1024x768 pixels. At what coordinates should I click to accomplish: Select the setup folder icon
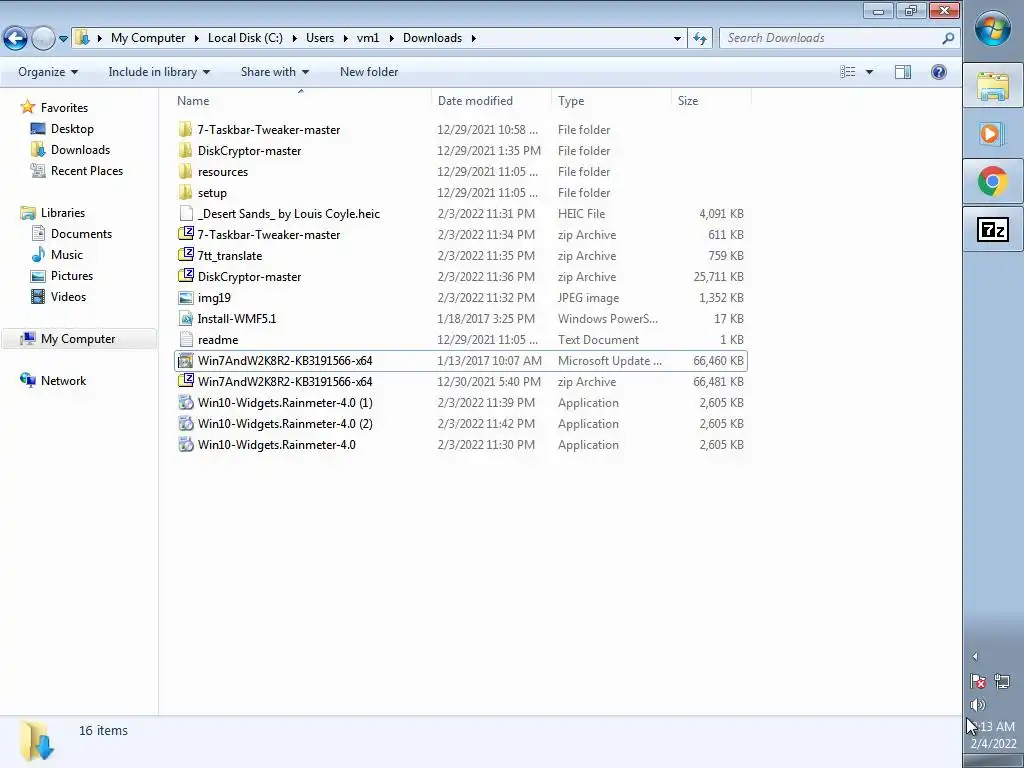tap(185, 192)
